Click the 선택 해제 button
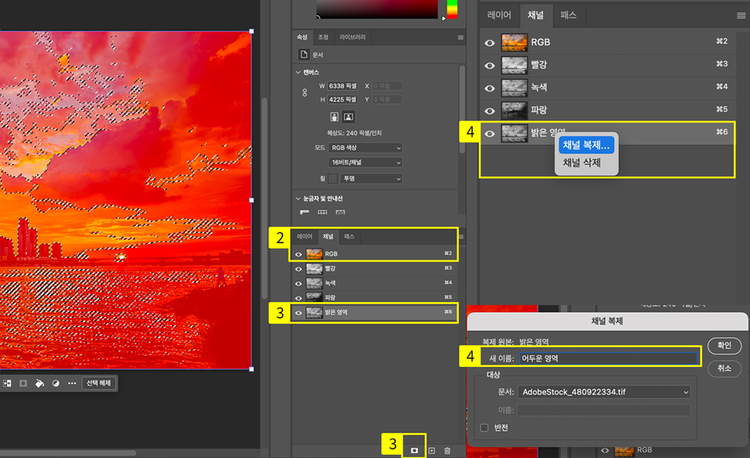750x458 pixels. [x=99, y=383]
